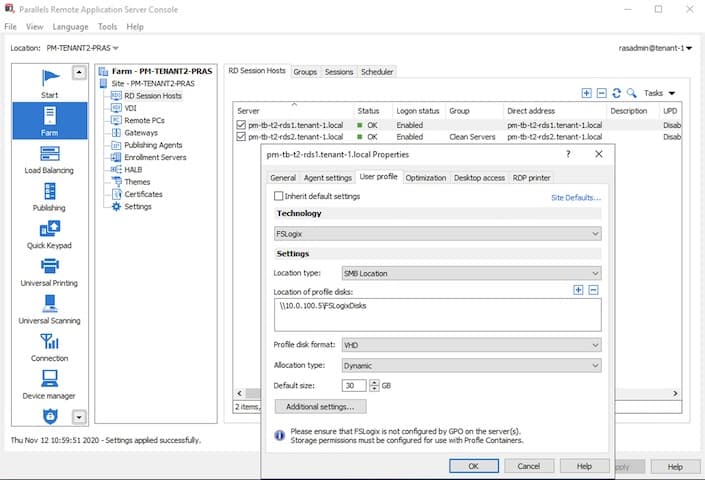This screenshot has width=705, height=480.
Task: Click the refresh icon beside Tasks
Action: click(x=616, y=93)
